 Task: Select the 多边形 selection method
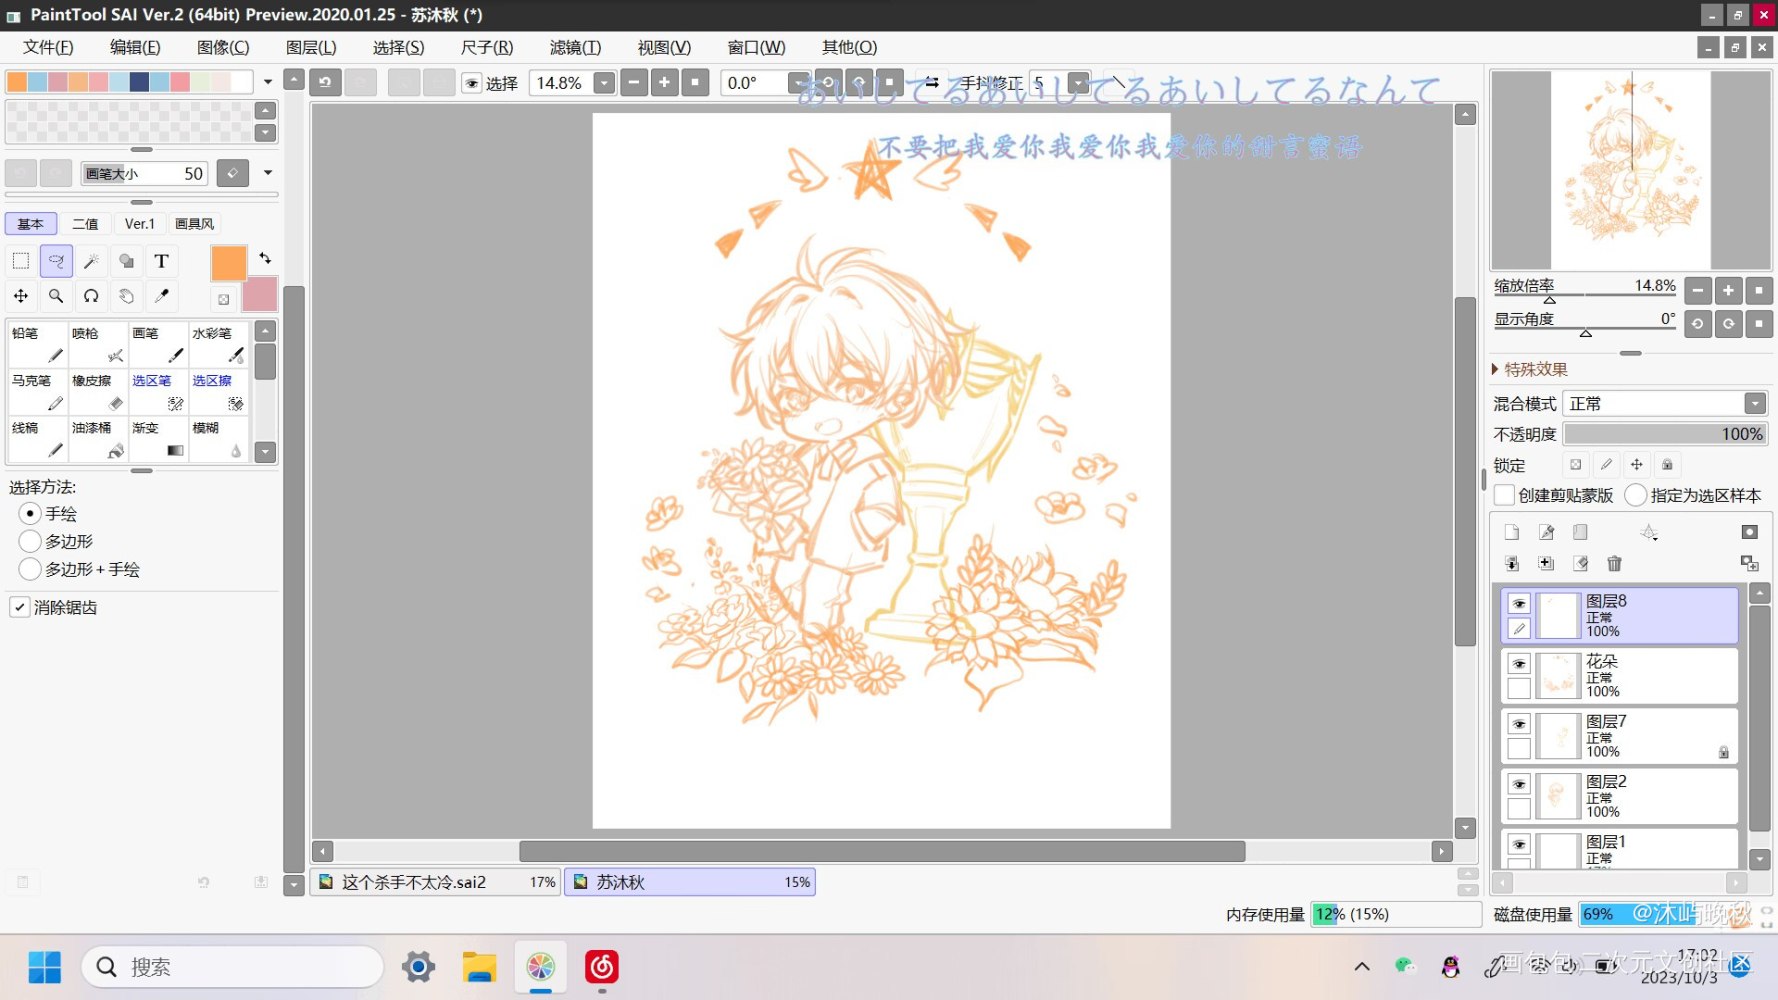[x=30, y=541]
